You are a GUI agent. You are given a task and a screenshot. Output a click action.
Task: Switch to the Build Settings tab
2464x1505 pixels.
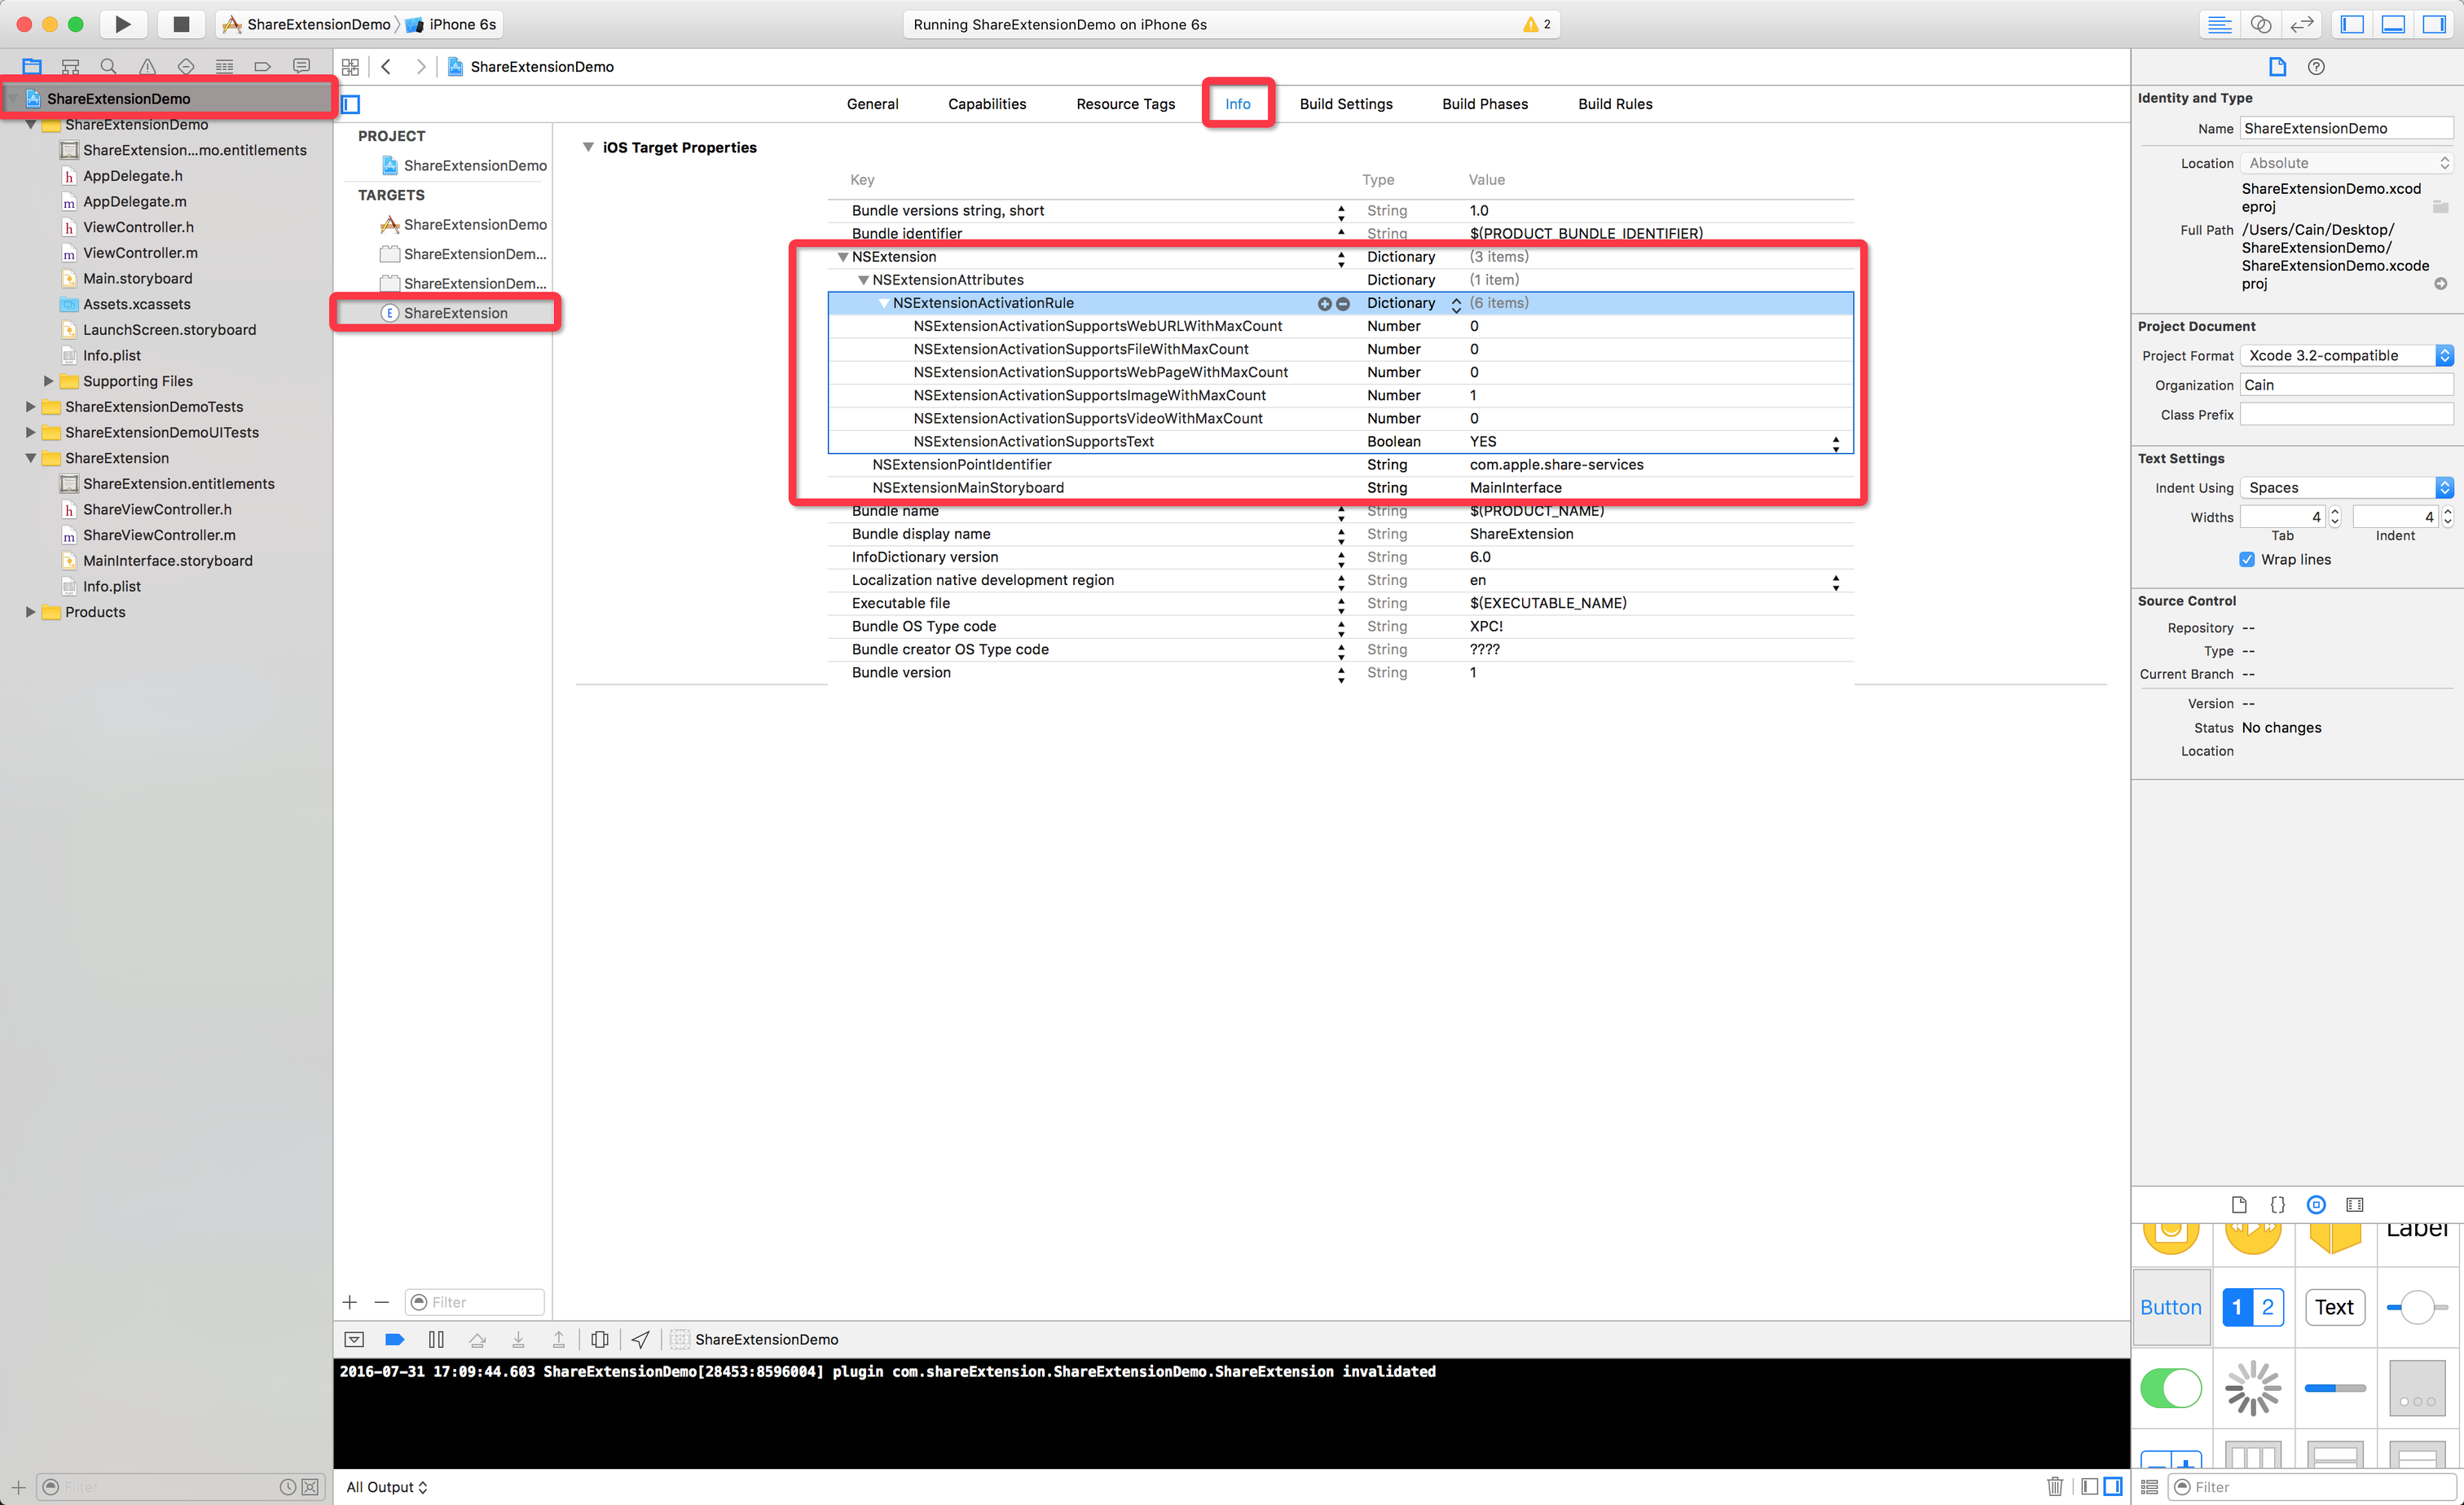(x=1345, y=104)
